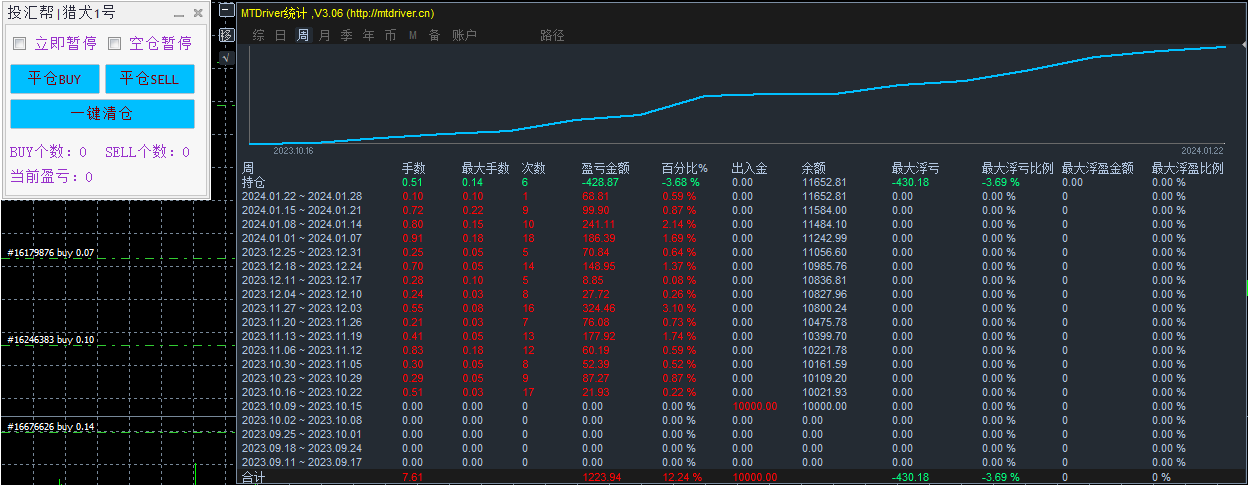The width and height of the screenshot is (1248, 485).
Task: Click the 2024.01.08 ~ 2024.01.14 row
Action: point(742,224)
